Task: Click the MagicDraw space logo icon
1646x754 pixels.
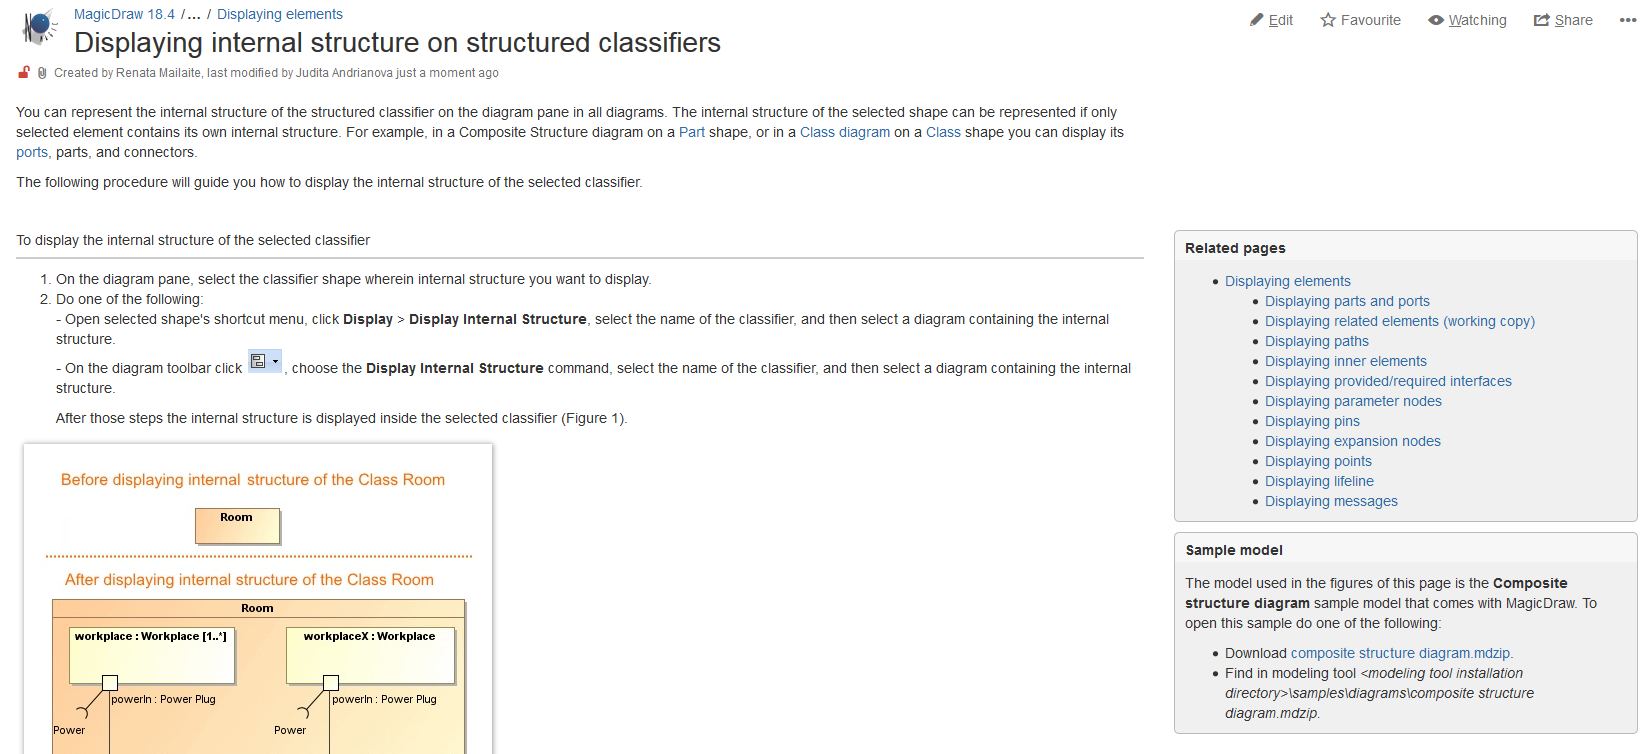Action: point(40,27)
